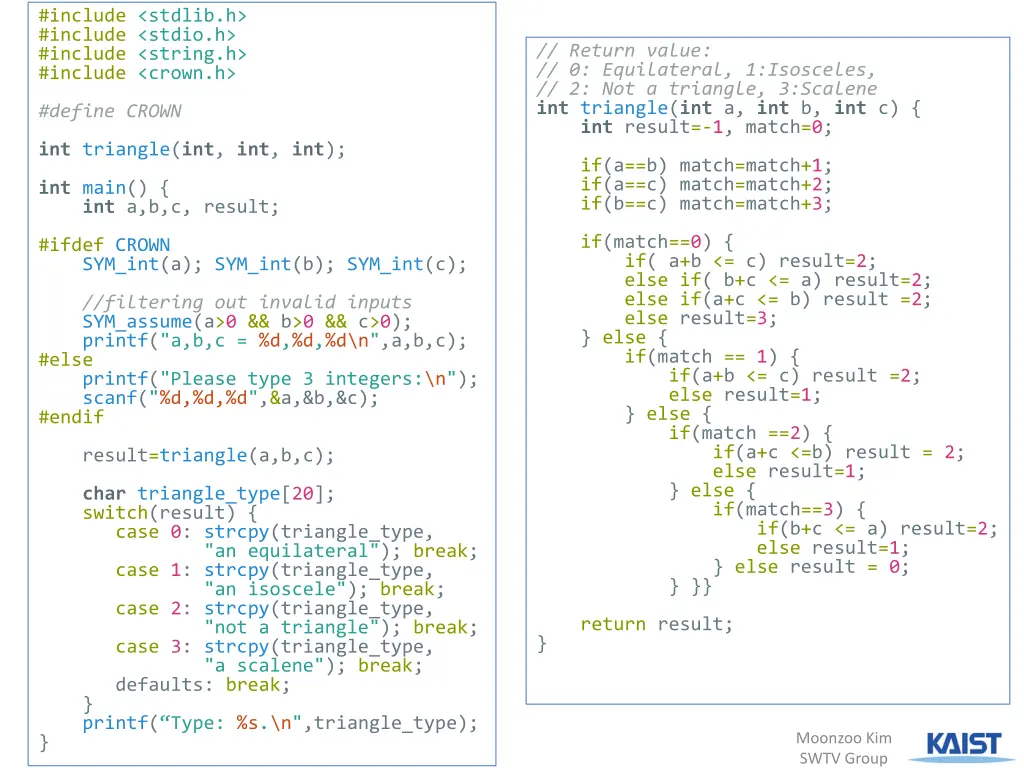This screenshot has height=768, width=1024.
Task: Click the "if(match == 1) {" line
Action: tap(712, 357)
